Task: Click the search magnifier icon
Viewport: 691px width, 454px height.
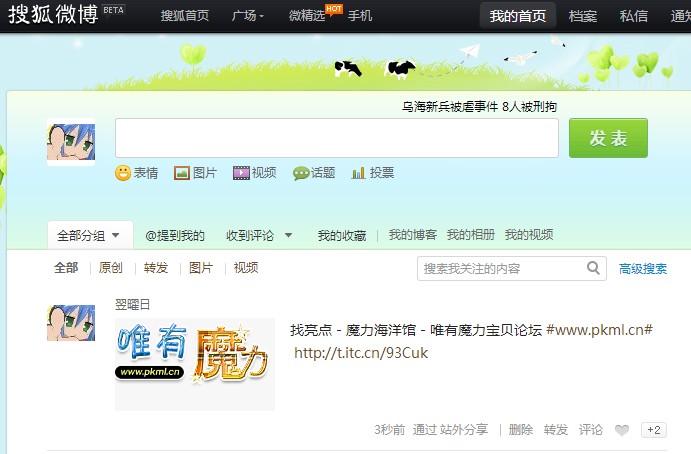Action: pos(594,268)
